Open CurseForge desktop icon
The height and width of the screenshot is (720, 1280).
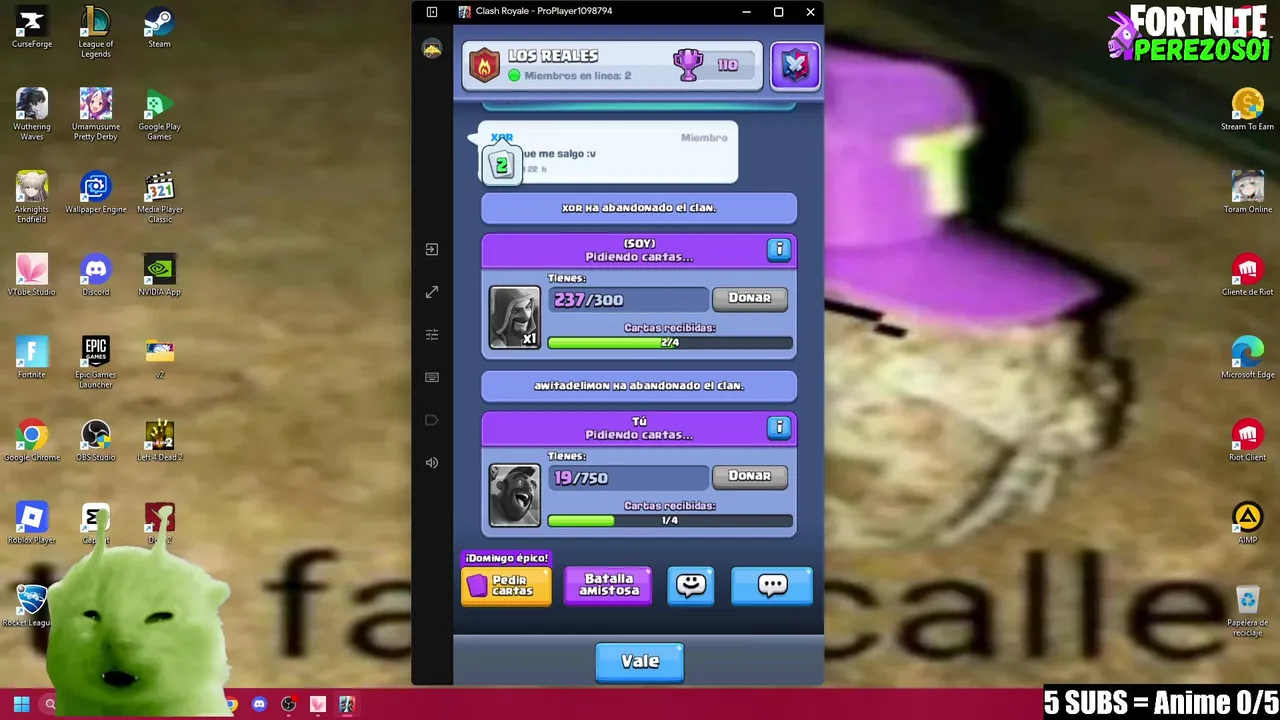(32, 28)
